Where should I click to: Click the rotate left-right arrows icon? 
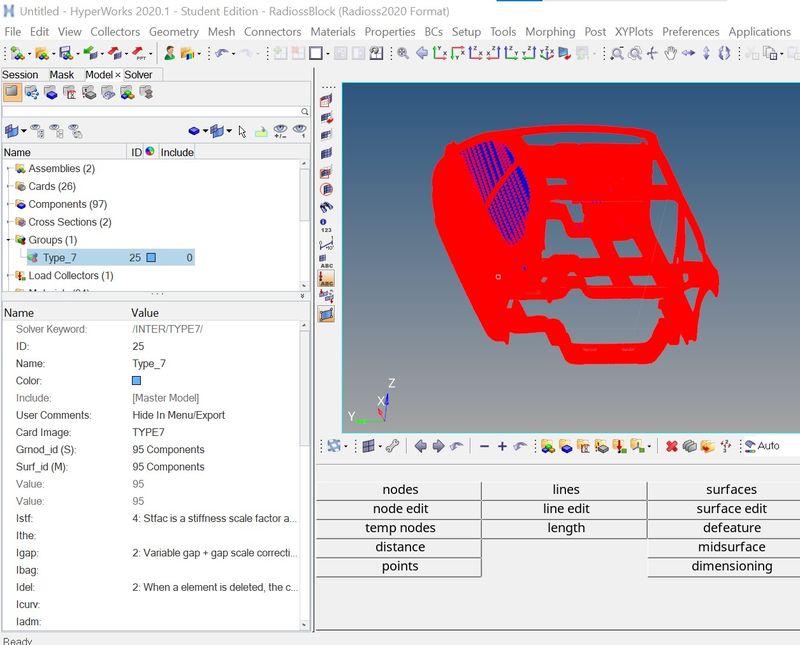688,53
